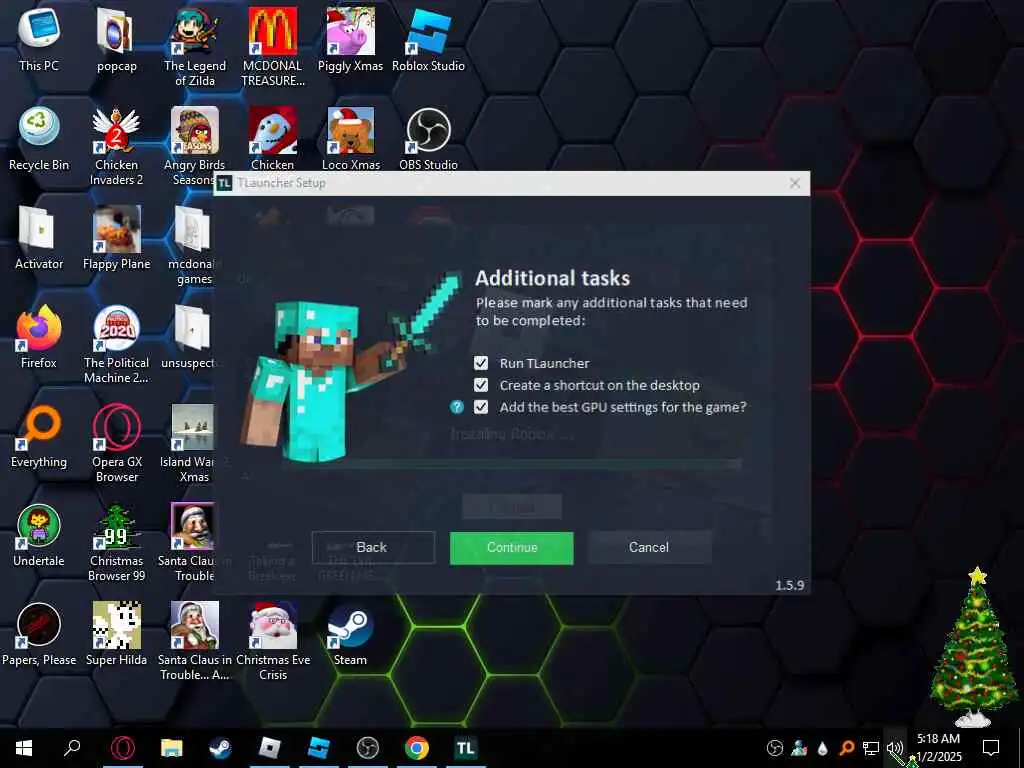Open Google Chrome from the taskbar
Image resolution: width=1024 pixels, height=768 pixels.
point(417,748)
